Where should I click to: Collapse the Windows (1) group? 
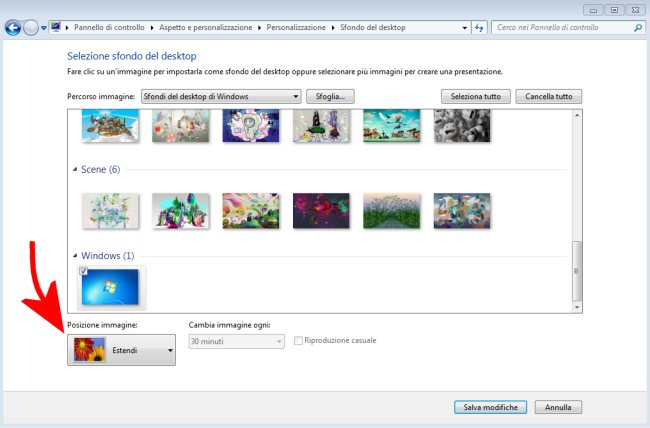(75, 255)
